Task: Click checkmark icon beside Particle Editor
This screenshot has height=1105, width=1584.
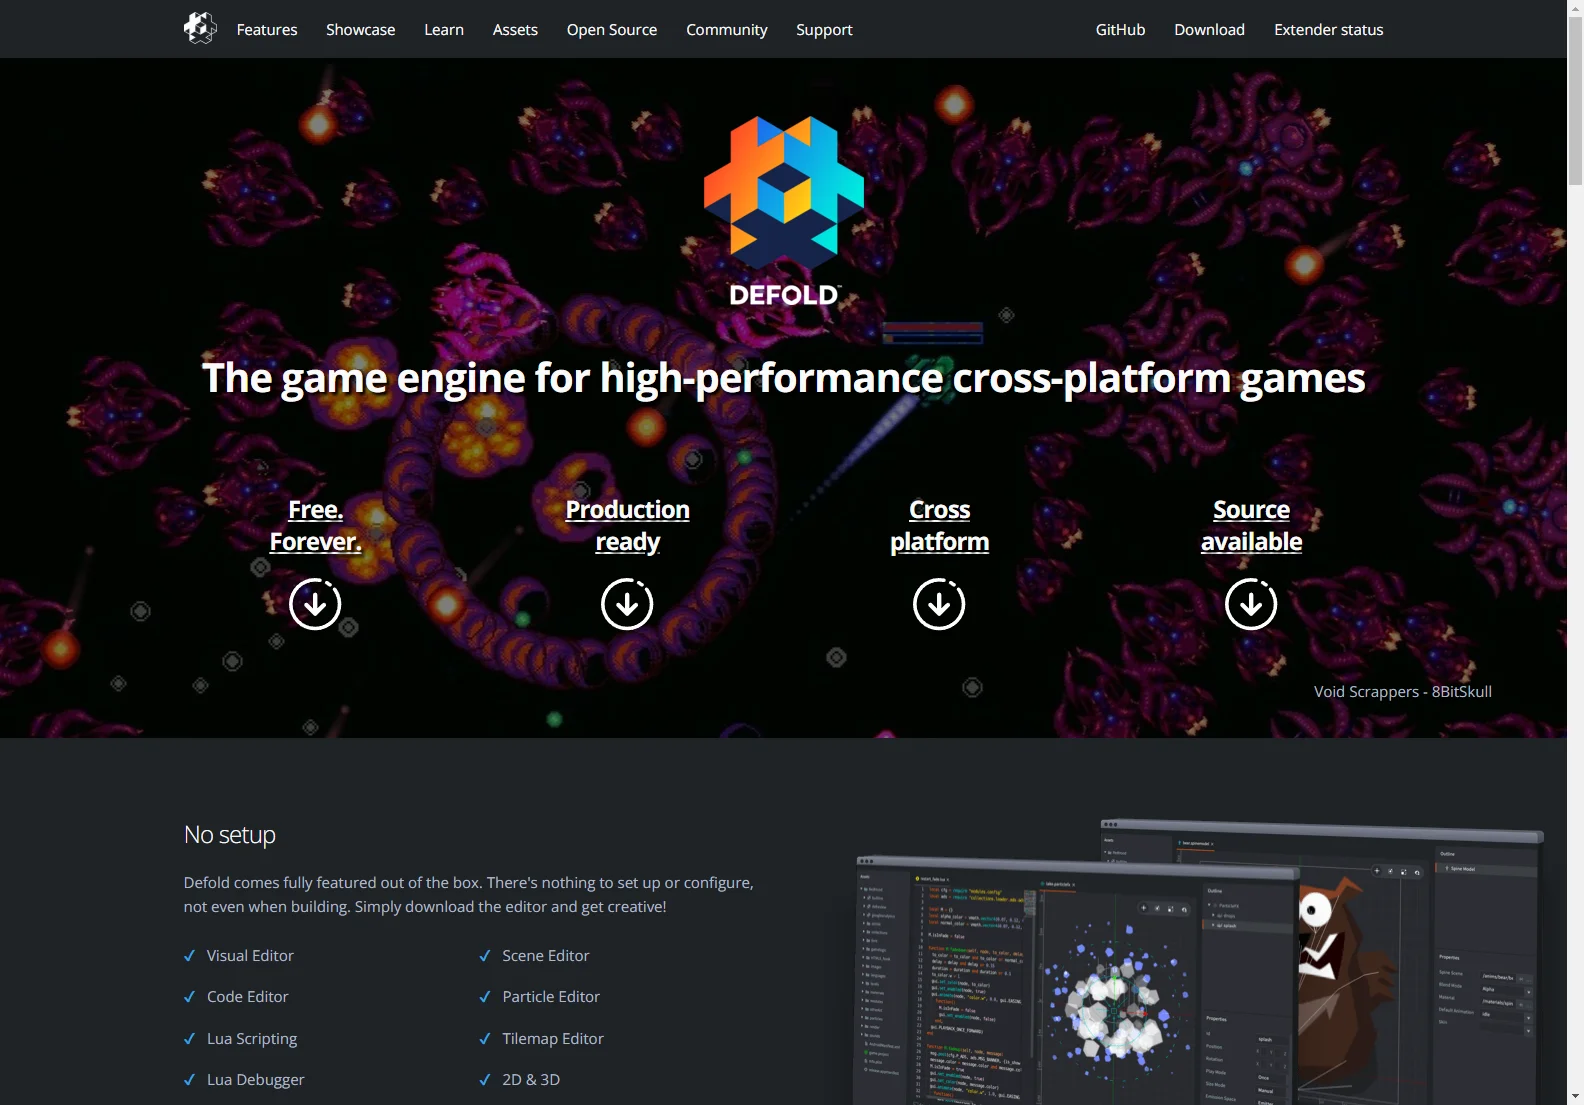Action: (x=485, y=997)
